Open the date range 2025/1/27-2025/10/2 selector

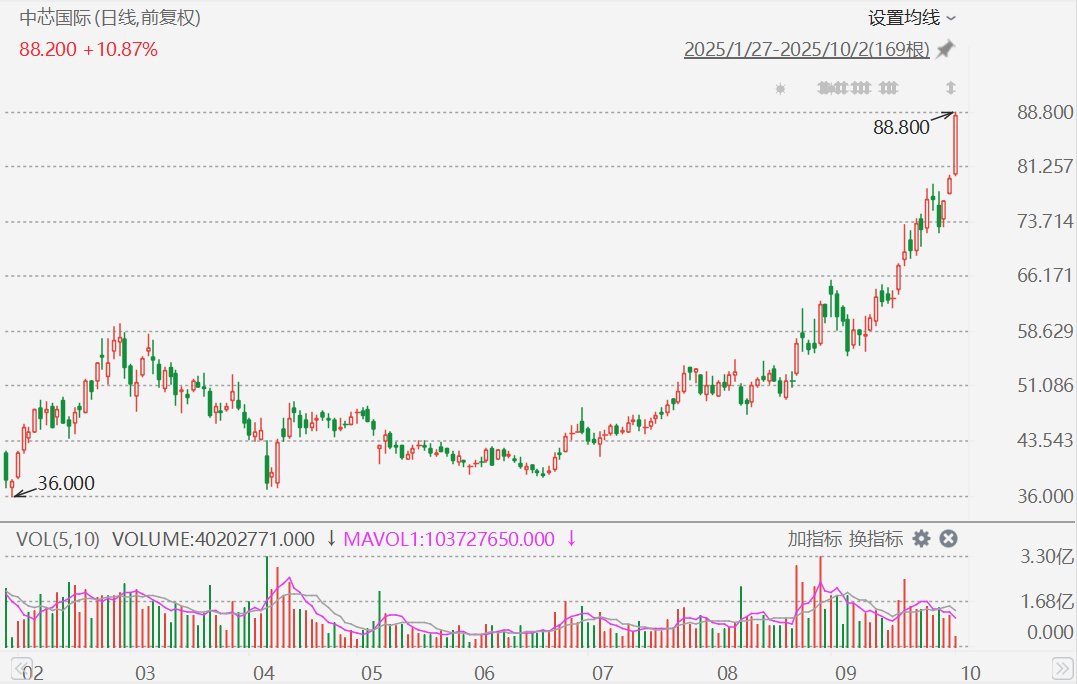click(x=806, y=49)
